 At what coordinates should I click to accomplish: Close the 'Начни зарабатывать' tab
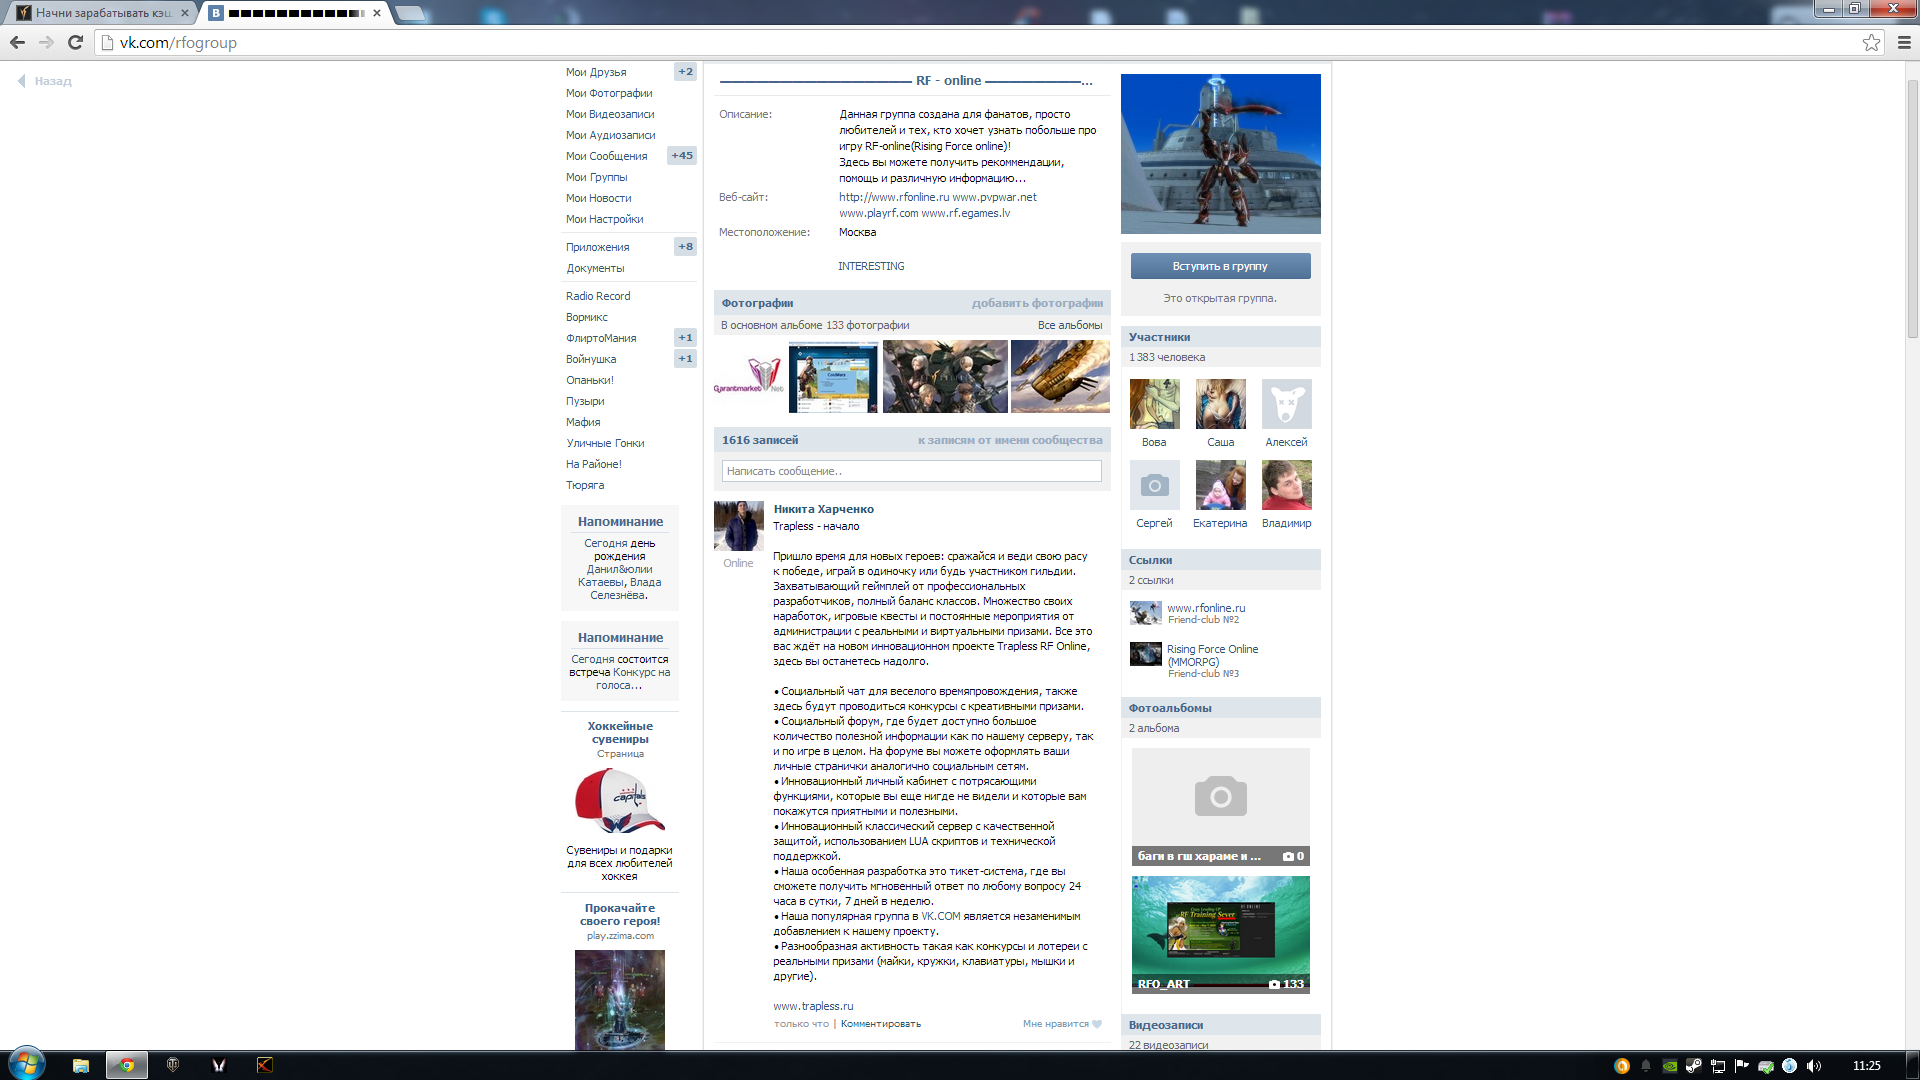[x=184, y=13]
